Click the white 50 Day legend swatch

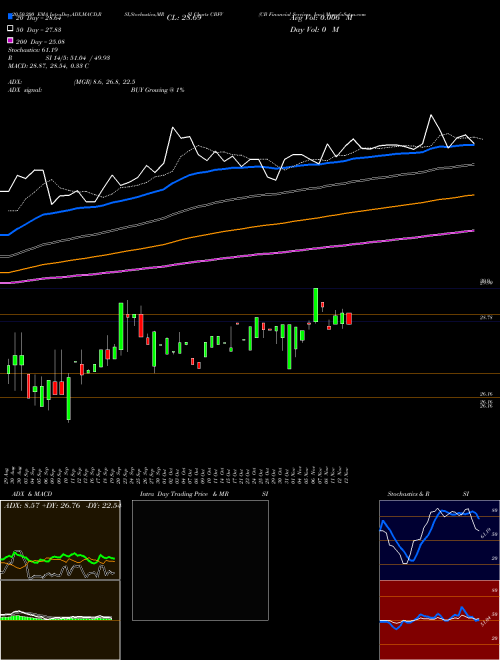tap(11, 28)
